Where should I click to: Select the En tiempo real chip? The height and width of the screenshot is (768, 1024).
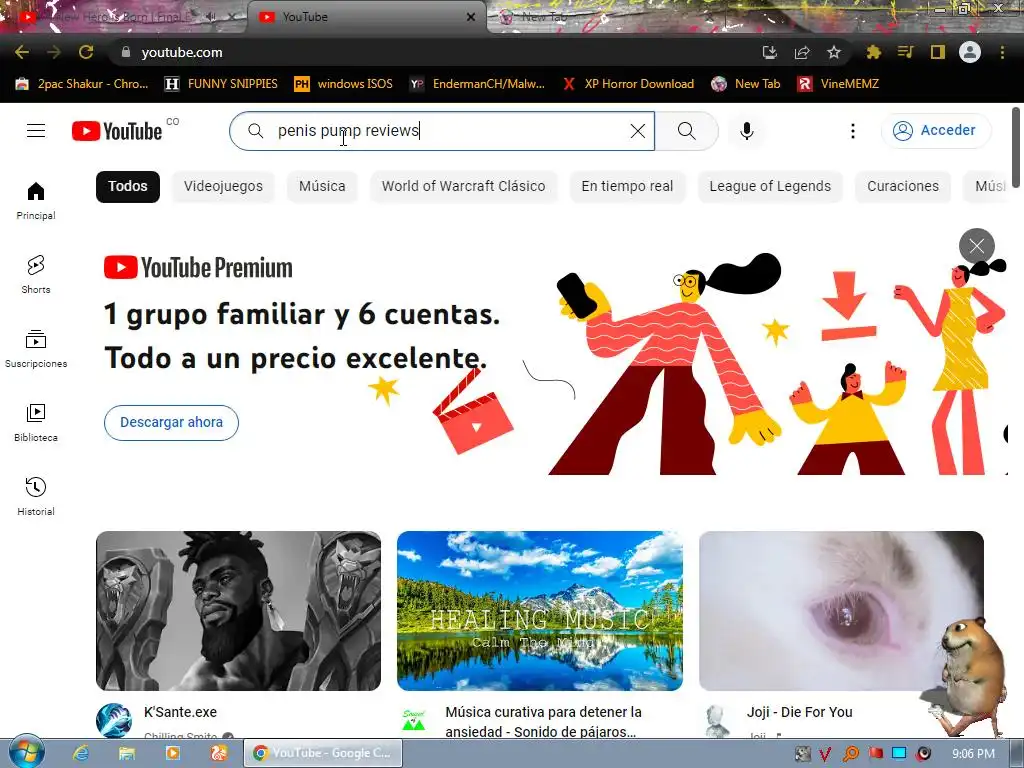(627, 186)
